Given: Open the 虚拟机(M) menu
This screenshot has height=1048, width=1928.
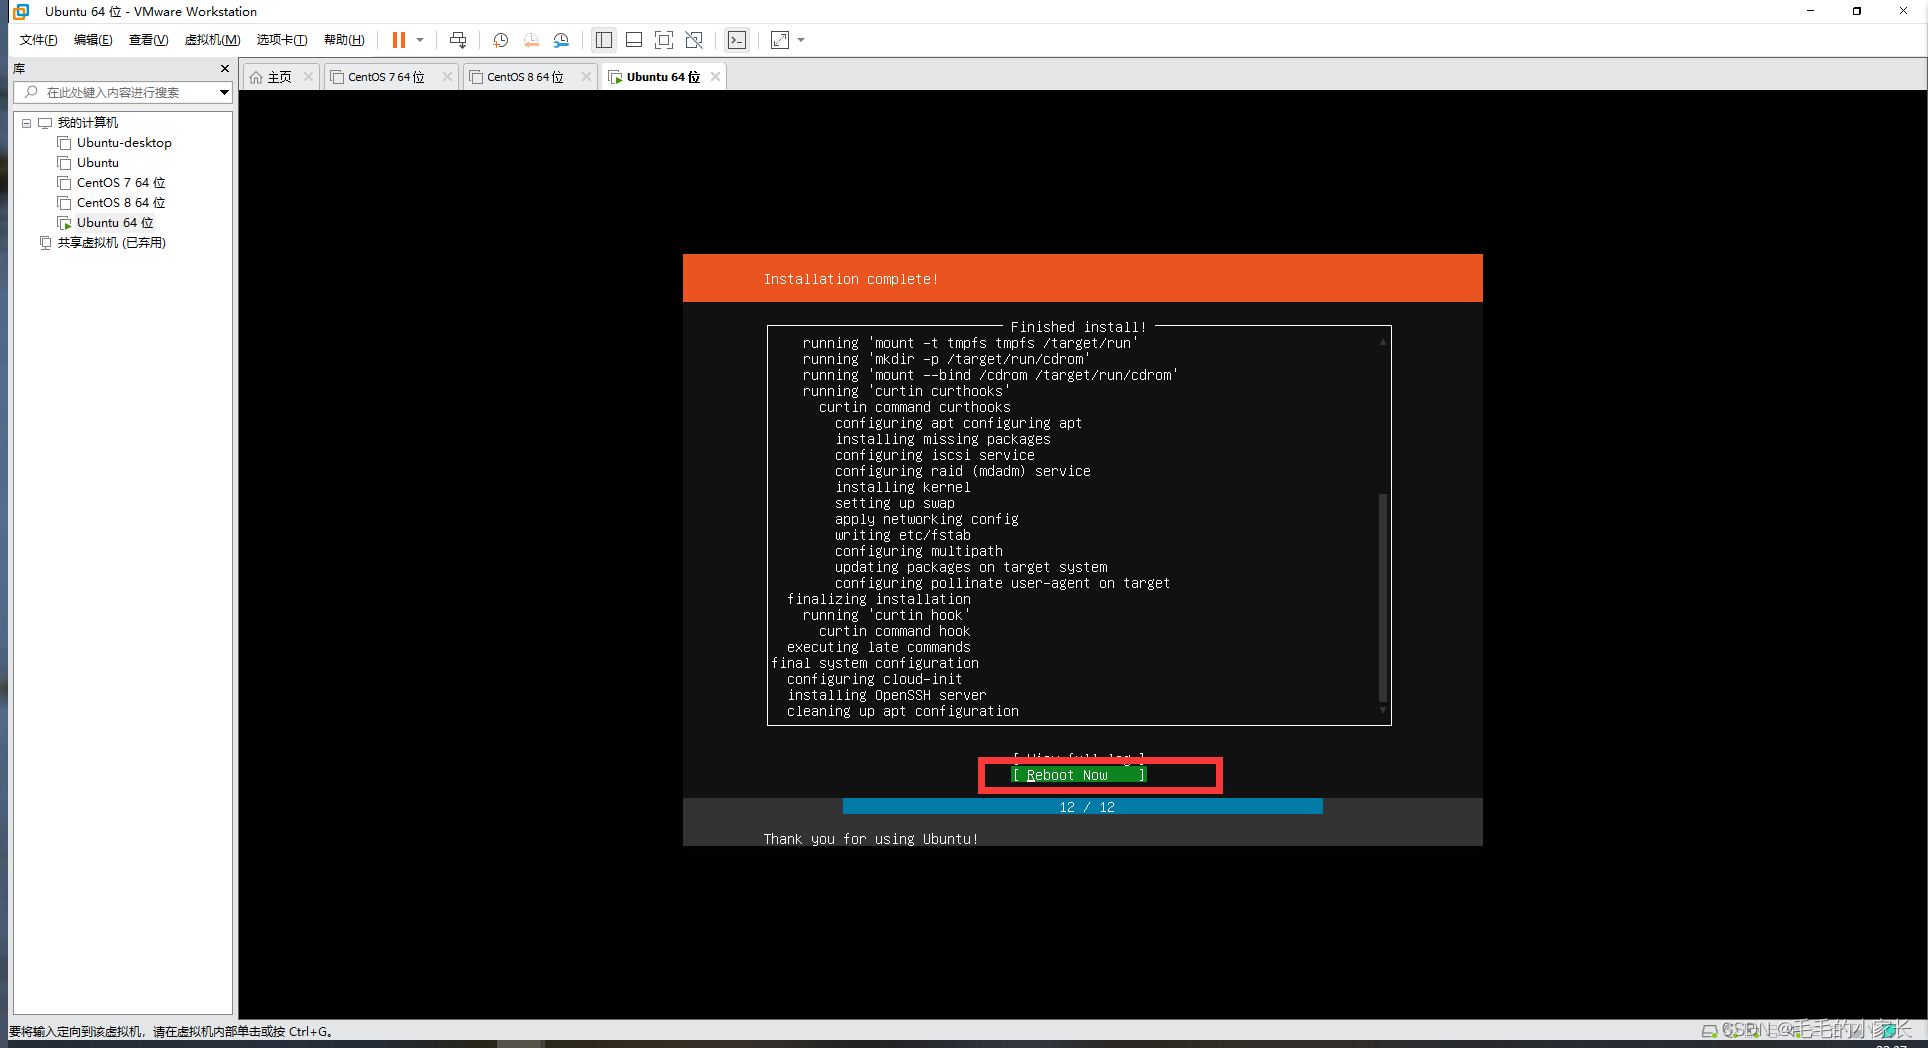Looking at the screenshot, I should (212, 40).
